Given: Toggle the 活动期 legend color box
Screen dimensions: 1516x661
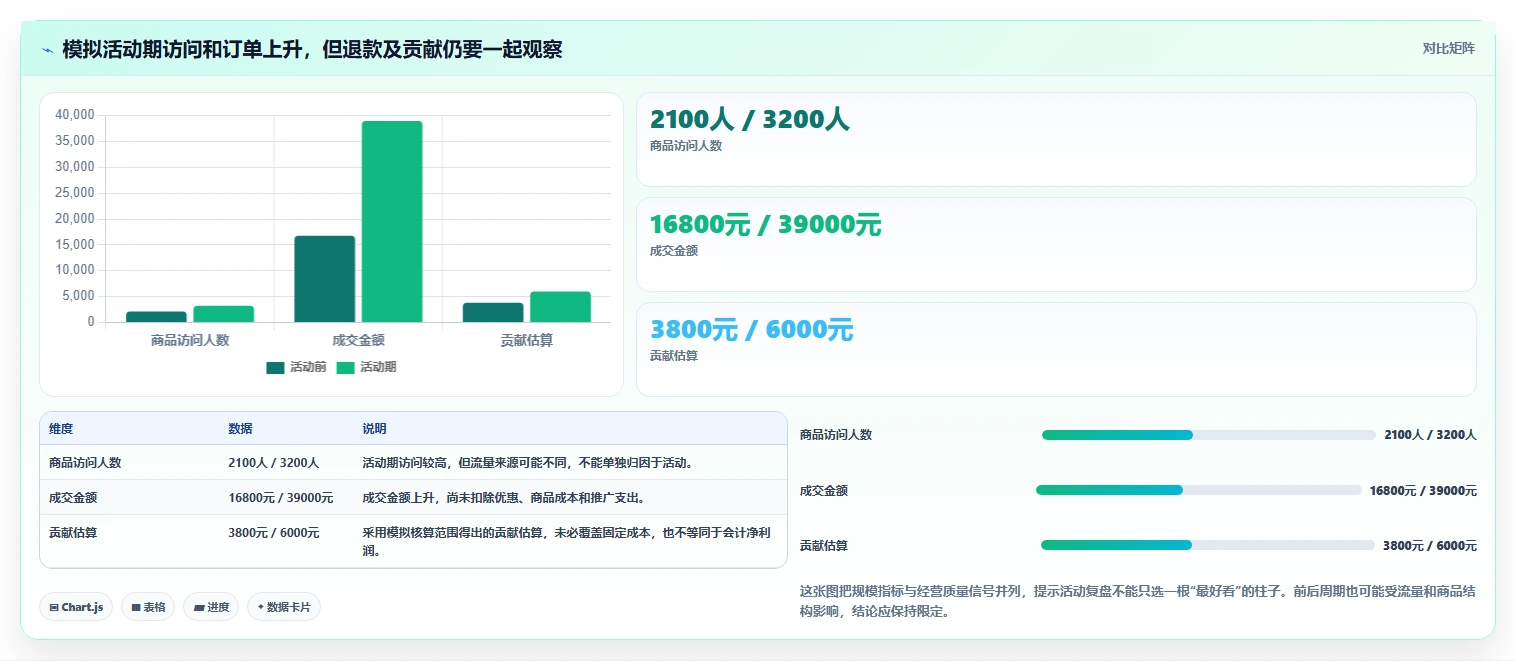Looking at the screenshot, I should 345,368.
